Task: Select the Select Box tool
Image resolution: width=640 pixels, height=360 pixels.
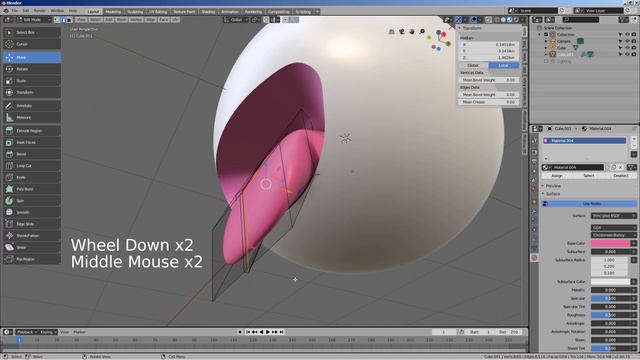Action: tap(32, 32)
